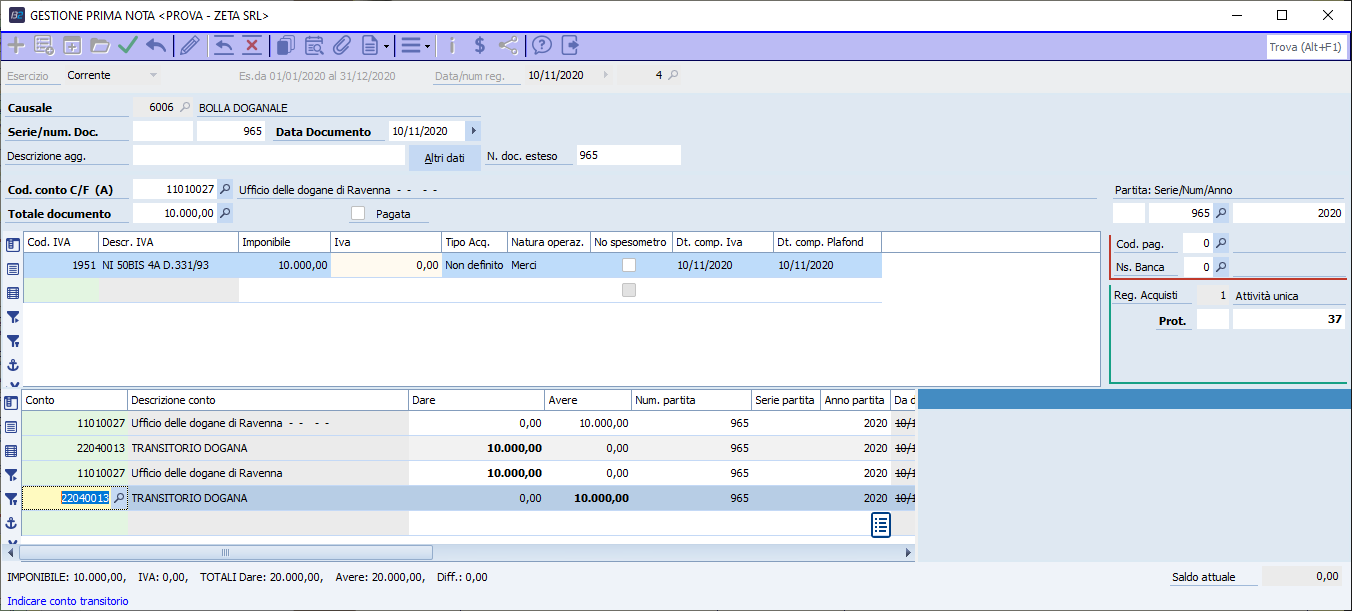This screenshot has height=611, width=1352.
Task: Click the Descrizione agg. input field
Action: coord(268,155)
